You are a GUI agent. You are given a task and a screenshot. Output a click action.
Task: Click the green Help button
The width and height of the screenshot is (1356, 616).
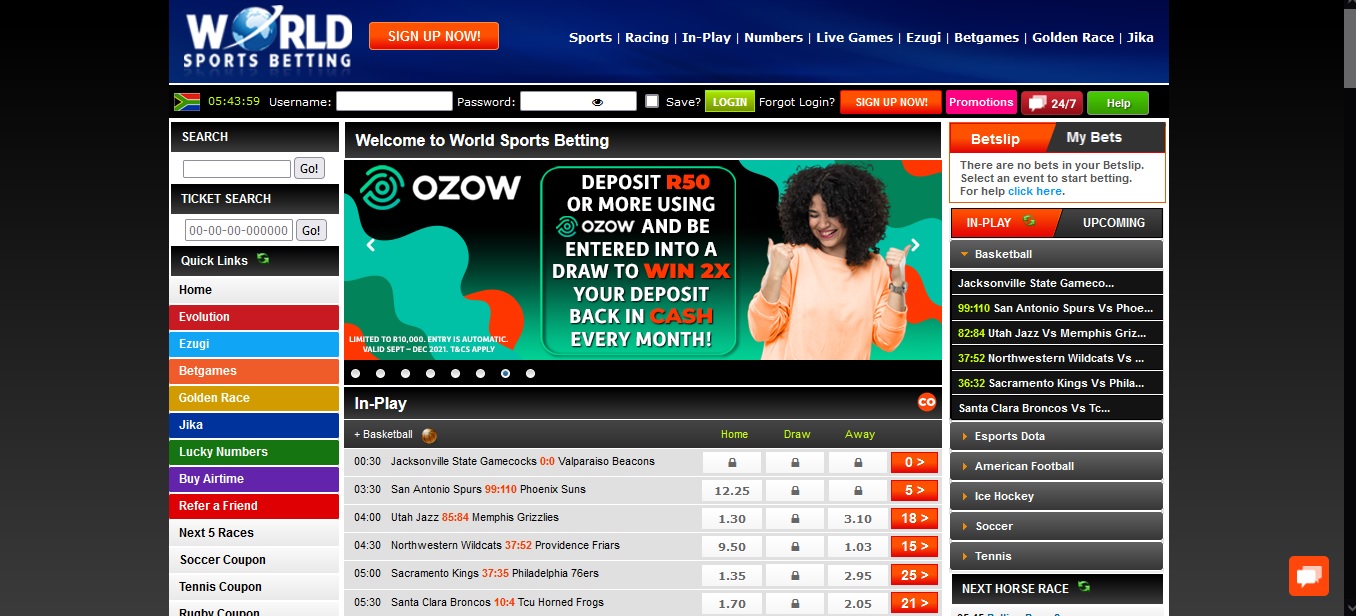[x=1118, y=103]
